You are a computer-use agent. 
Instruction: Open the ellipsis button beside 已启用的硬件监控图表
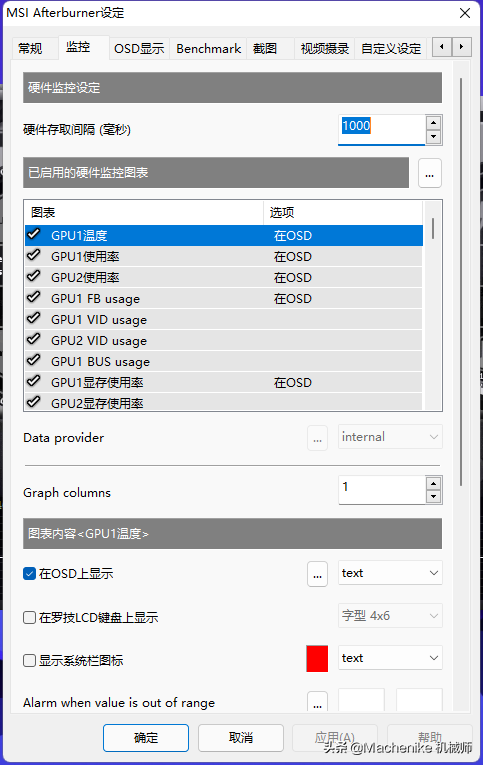(430, 173)
